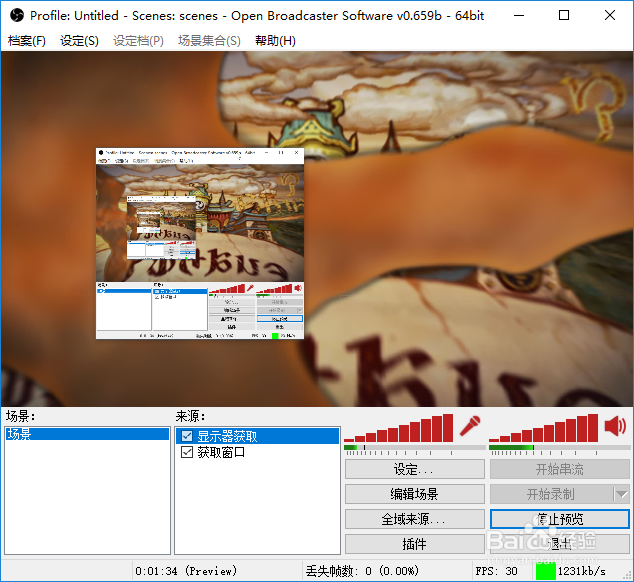Open the 场景集合(S) menu
Viewport: 634px width, 582px height.
(x=209, y=41)
